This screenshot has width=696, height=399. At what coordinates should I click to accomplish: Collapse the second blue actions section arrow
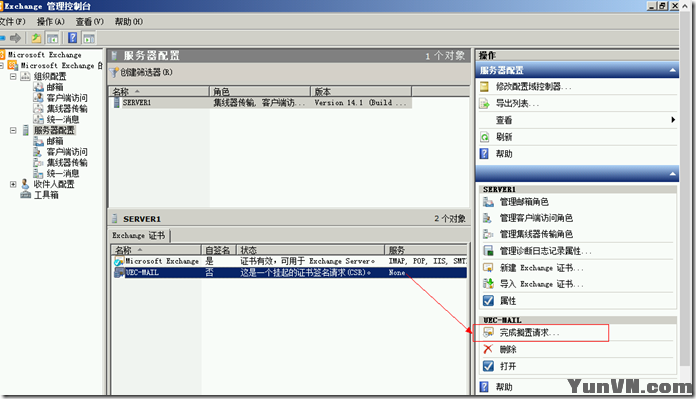point(672,174)
